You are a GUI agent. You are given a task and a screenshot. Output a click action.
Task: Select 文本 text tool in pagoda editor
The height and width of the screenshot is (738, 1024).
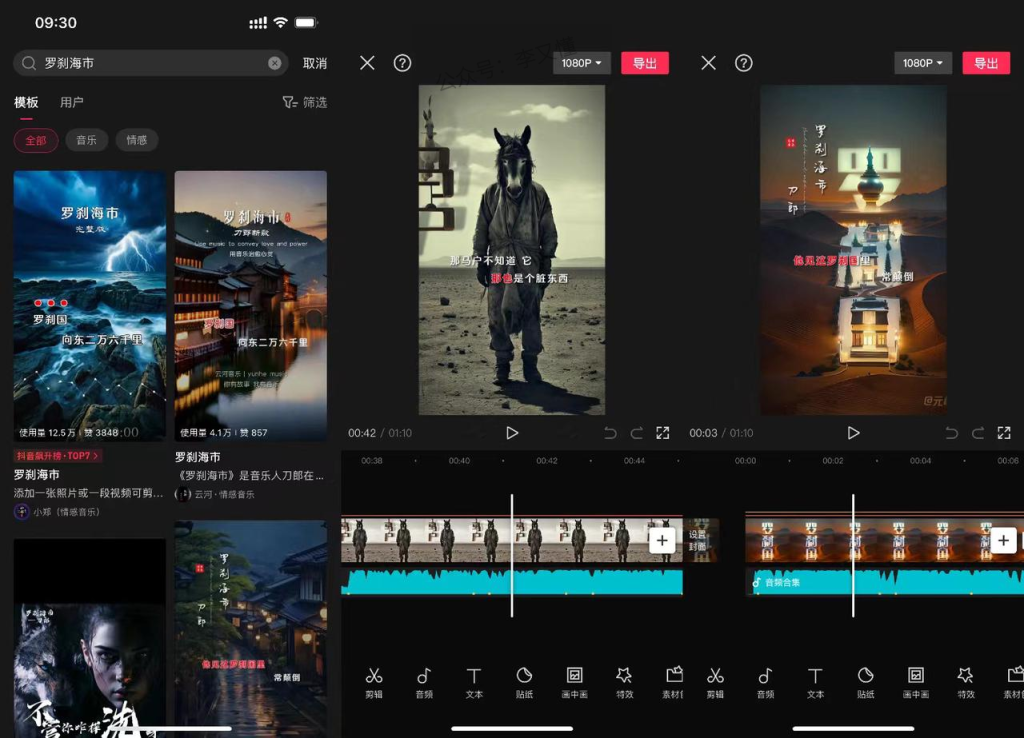815,682
